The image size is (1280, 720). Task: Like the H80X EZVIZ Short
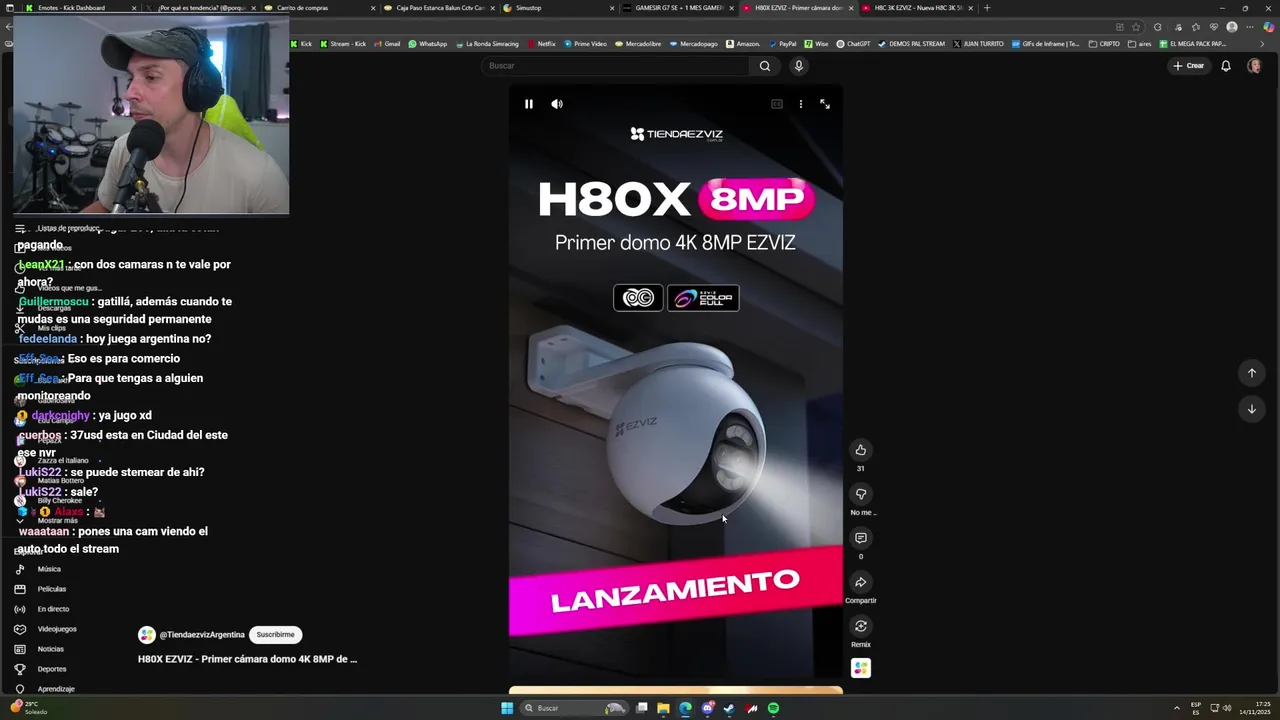click(x=860, y=450)
